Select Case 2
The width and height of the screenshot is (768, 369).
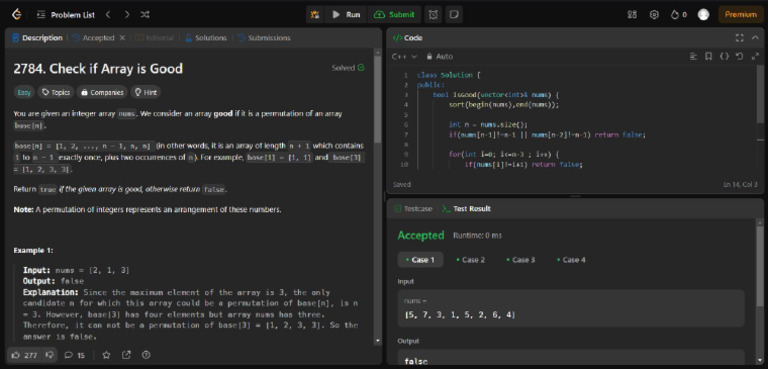[x=471, y=260]
